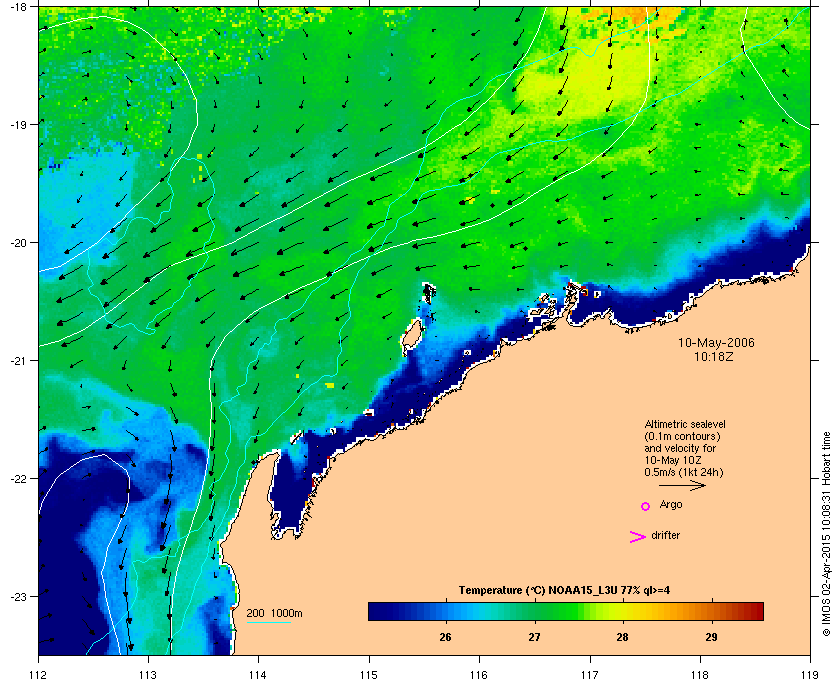840x680 pixels.
Task: Click the color bar label '26'
Action: point(445,637)
